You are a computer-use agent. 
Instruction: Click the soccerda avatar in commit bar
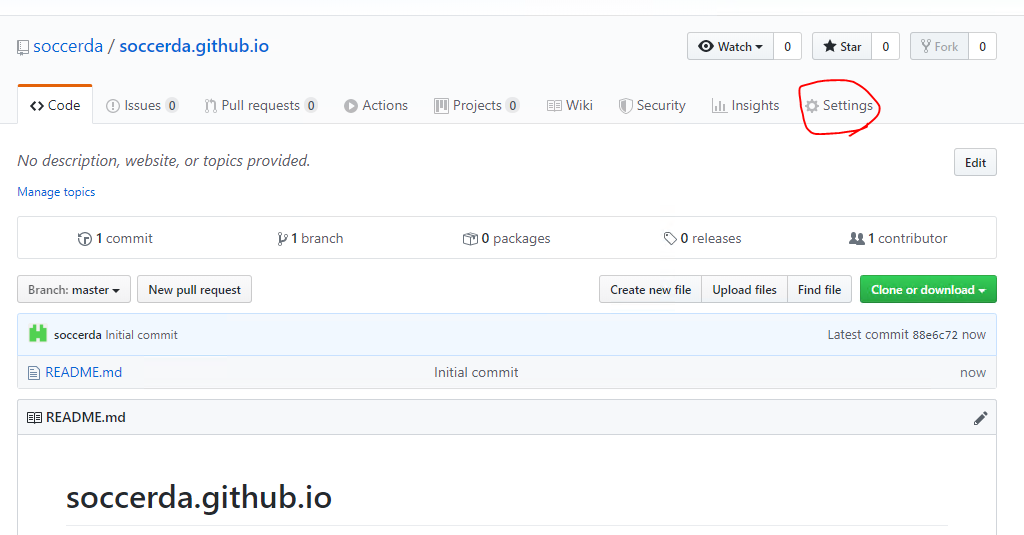pos(38,334)
